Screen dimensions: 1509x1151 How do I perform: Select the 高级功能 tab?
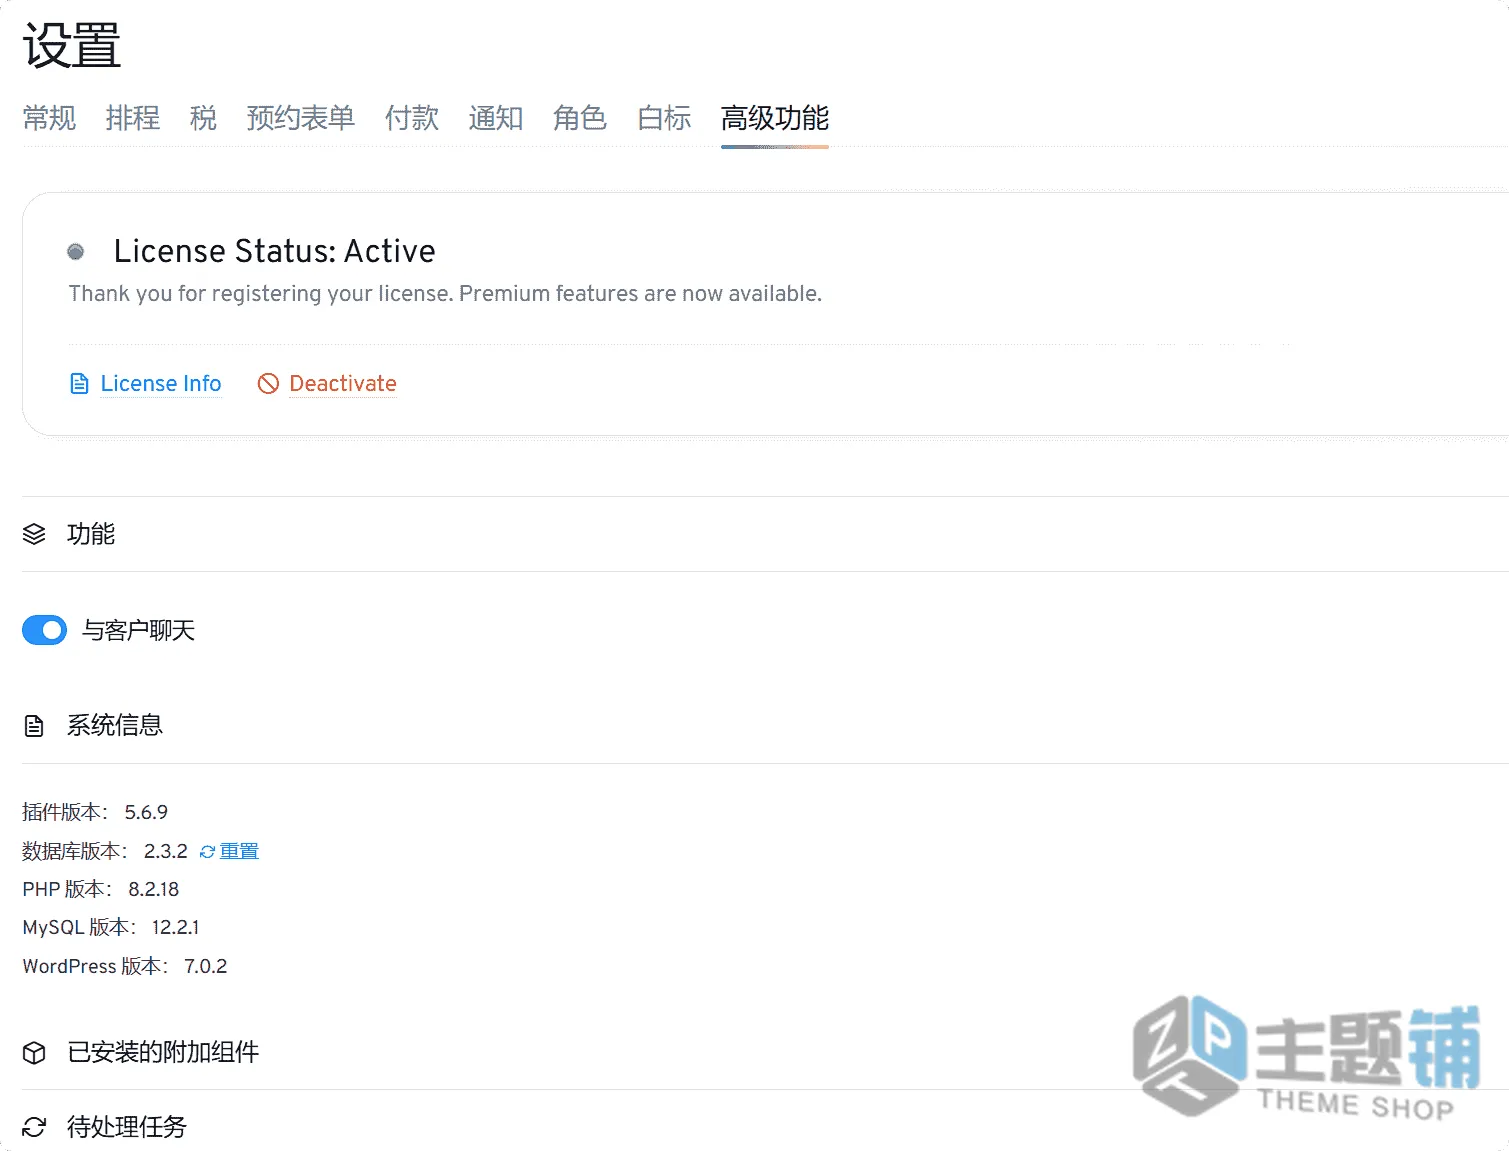coord(775,118)
